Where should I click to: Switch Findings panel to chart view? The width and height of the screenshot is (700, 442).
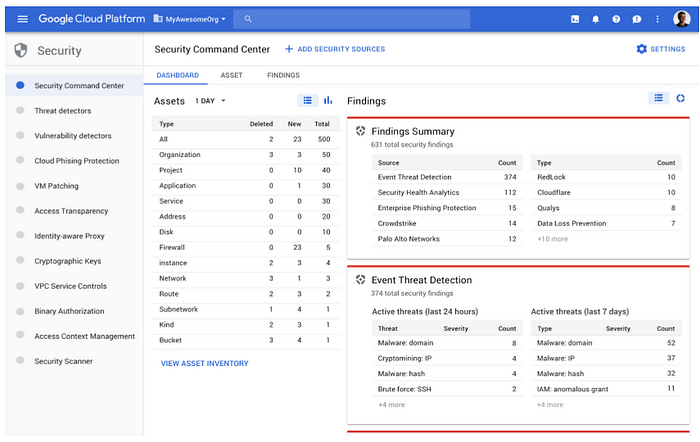[680, 98]
